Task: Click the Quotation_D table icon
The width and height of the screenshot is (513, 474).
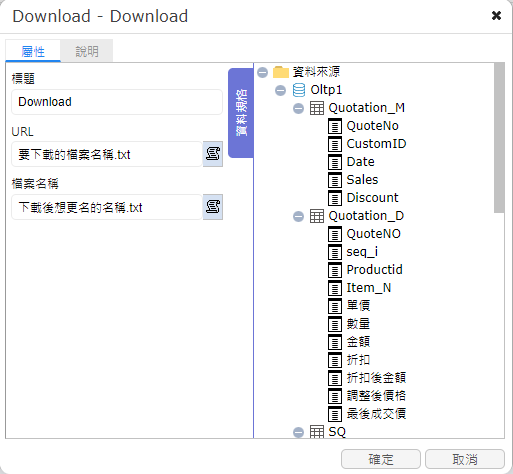Action: pos(317,216)
